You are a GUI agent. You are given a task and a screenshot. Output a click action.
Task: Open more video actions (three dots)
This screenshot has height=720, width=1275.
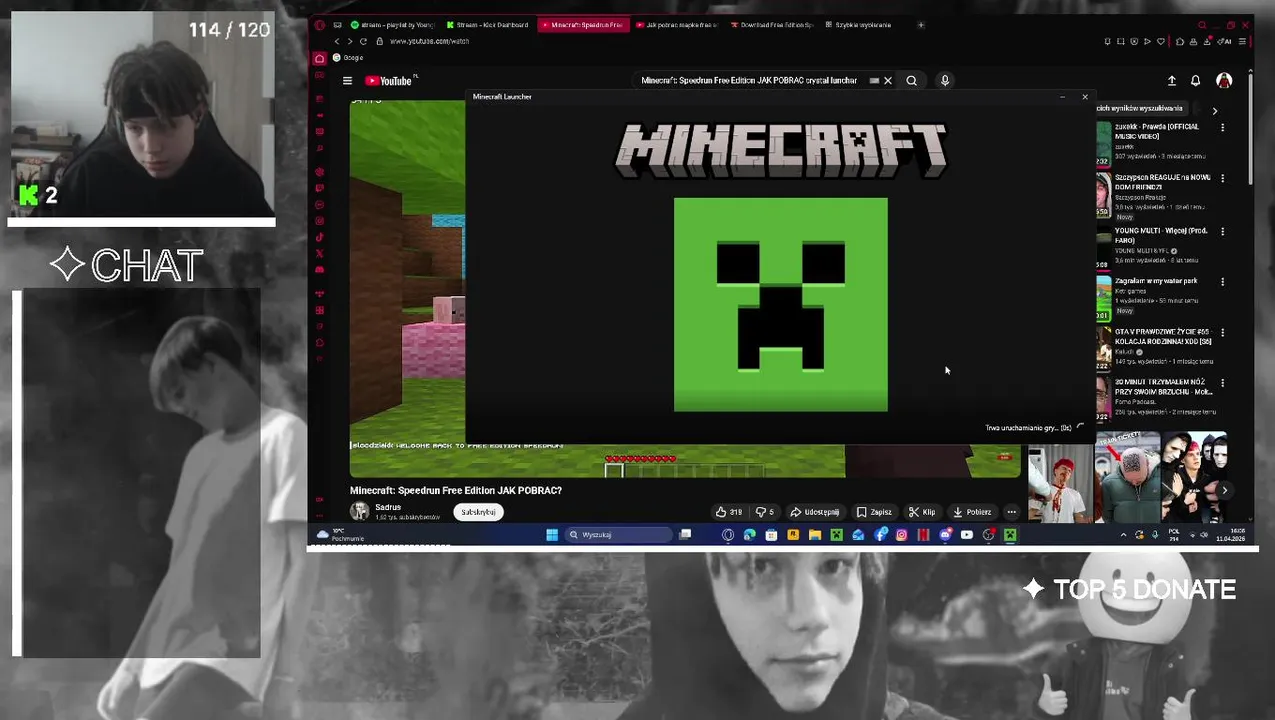click(1011, 512)
